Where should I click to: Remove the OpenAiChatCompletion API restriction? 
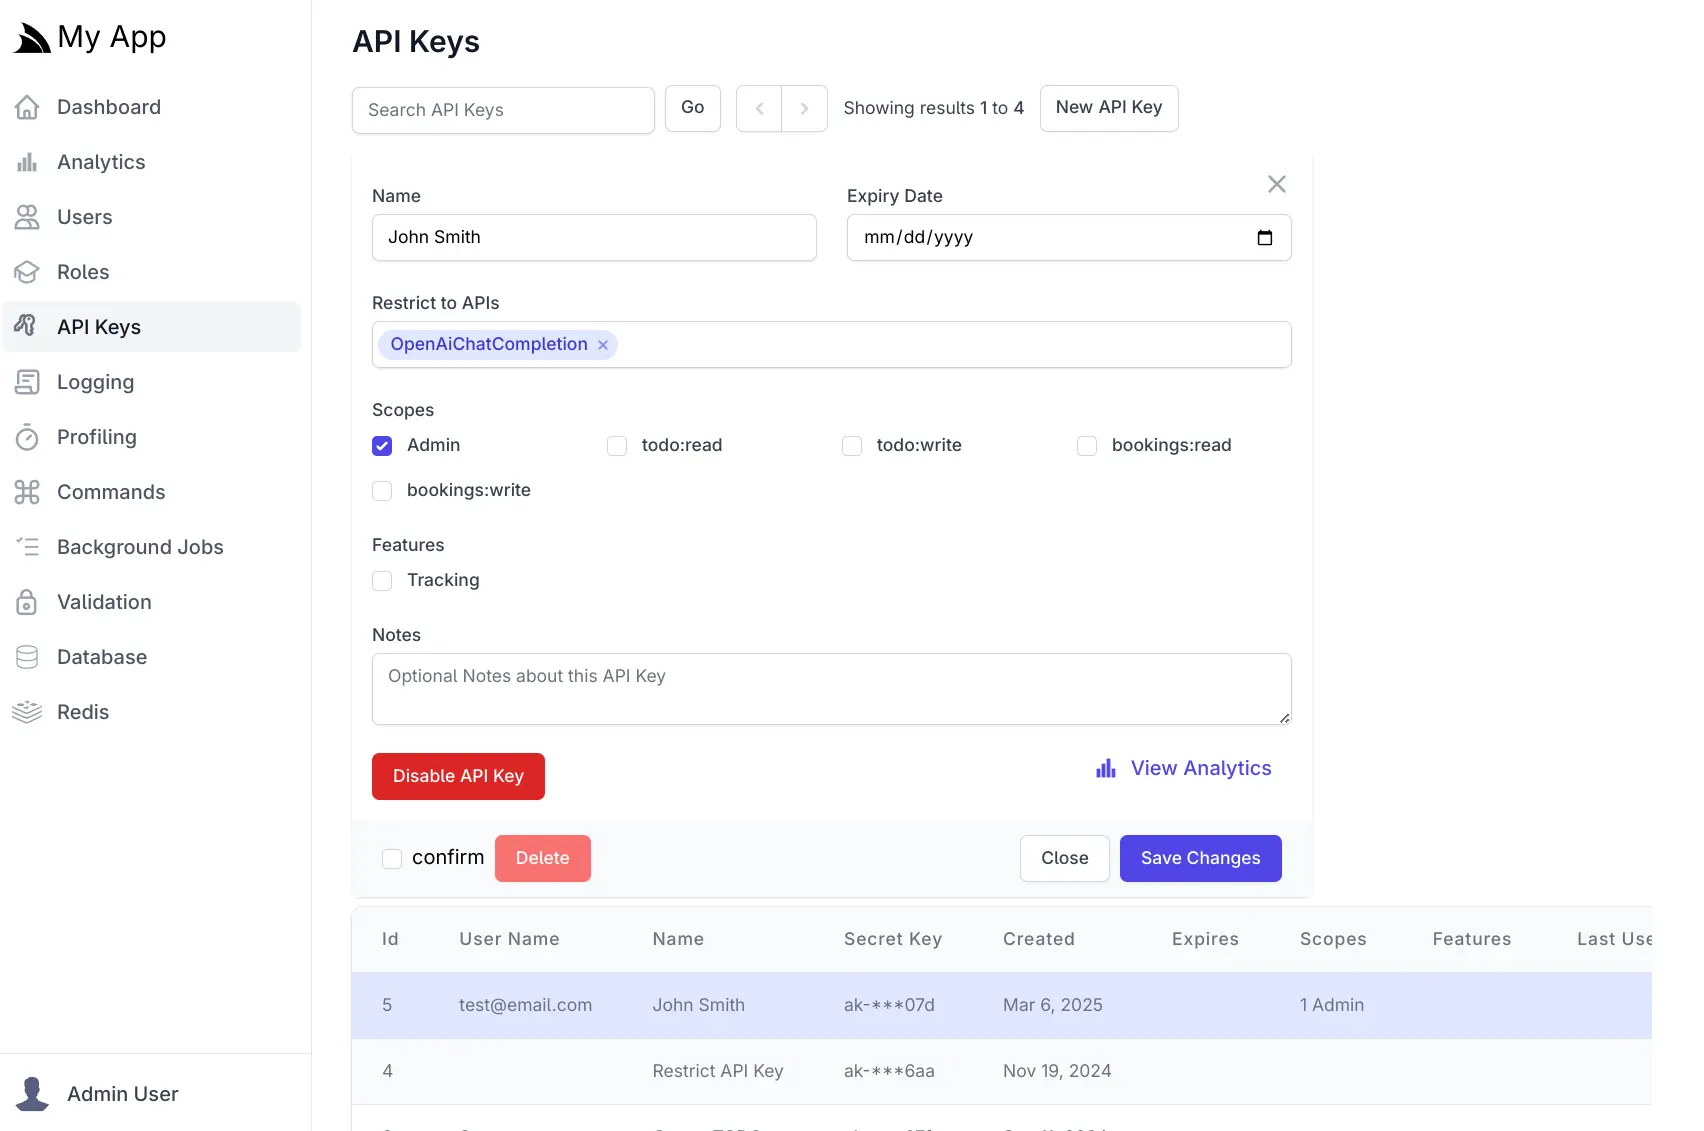(602, 344)
